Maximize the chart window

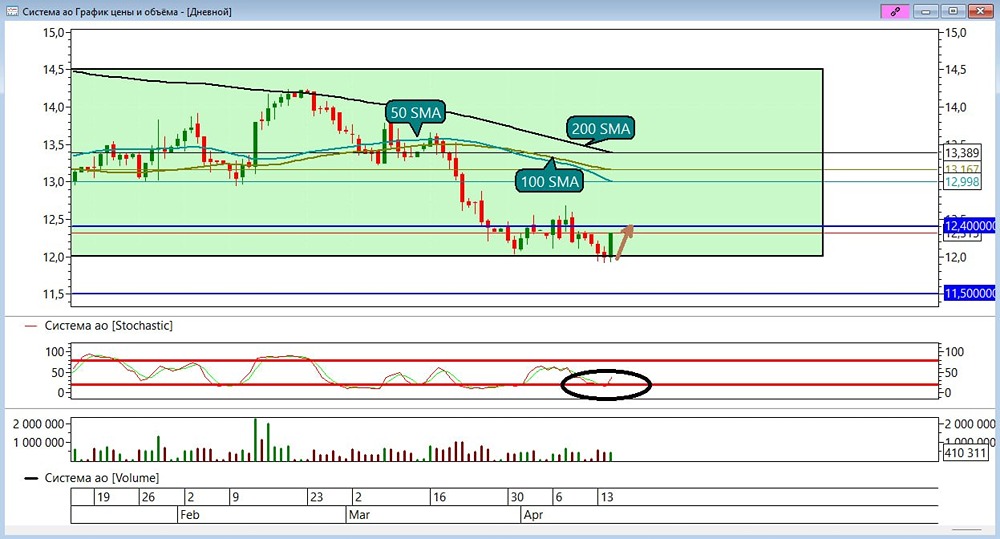pos(953,11)
